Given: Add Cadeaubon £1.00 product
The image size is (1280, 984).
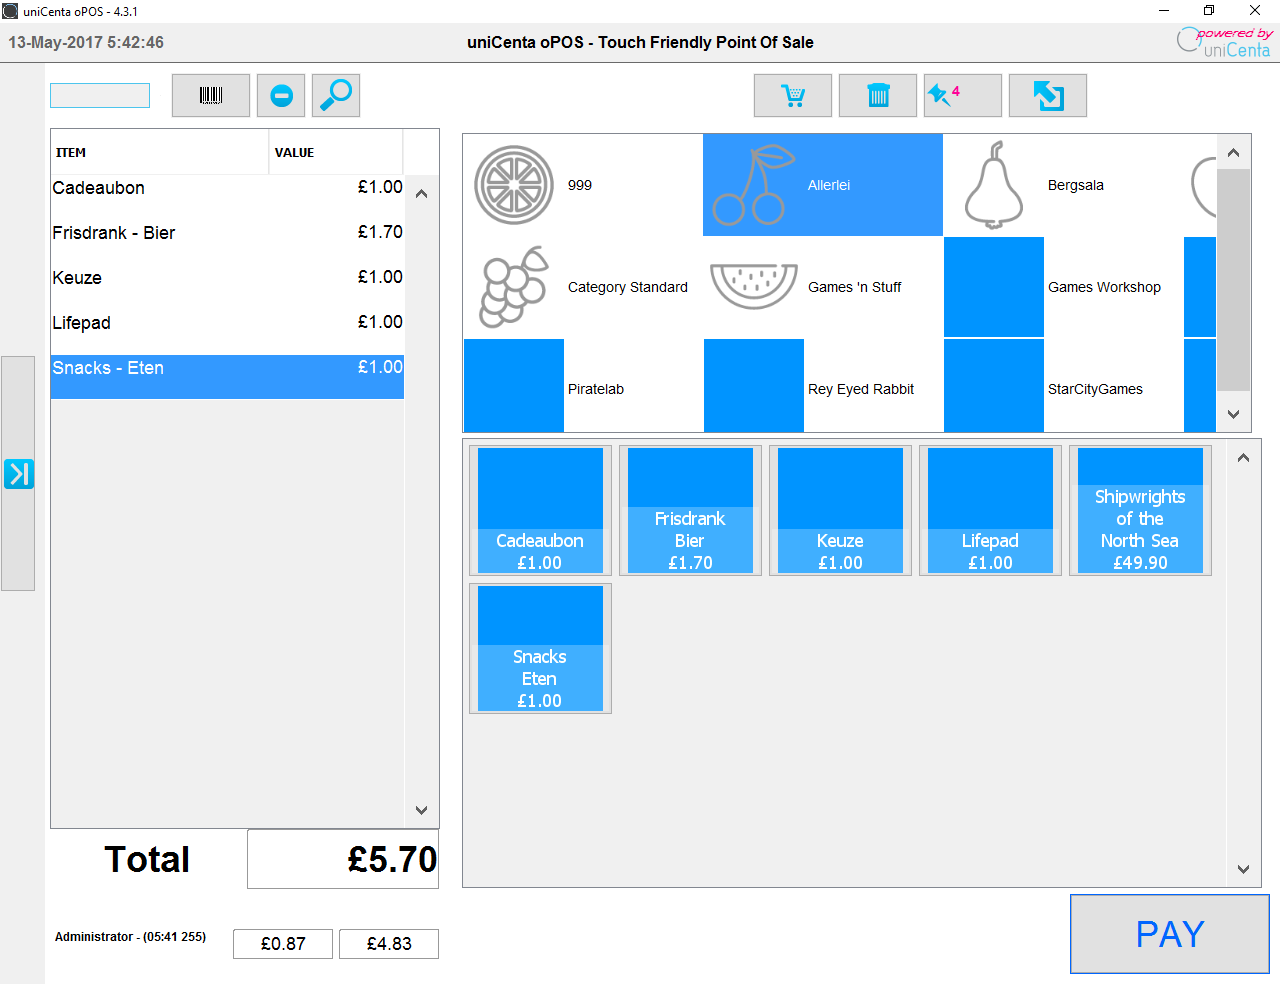Looking at the screenshot, I should [x=540, y=511].
